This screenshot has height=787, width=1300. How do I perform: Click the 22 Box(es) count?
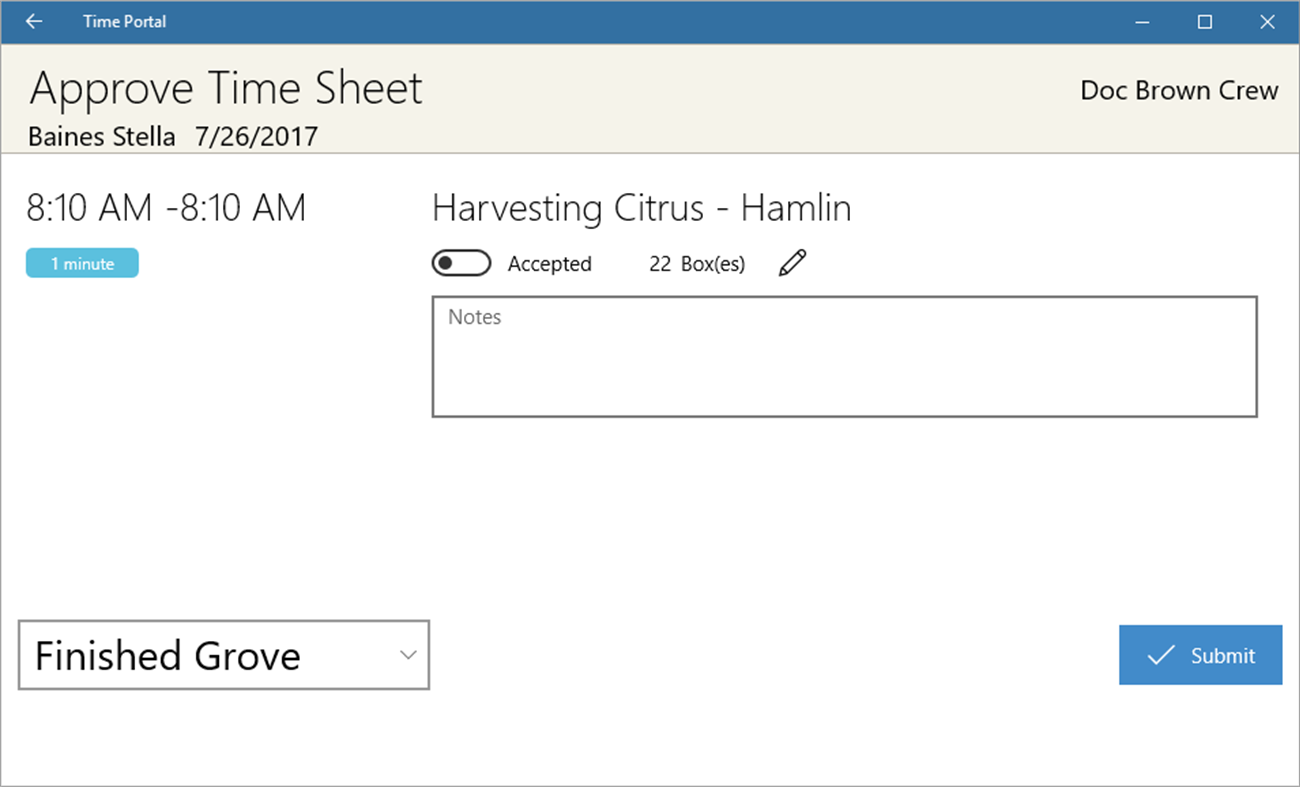697,264
